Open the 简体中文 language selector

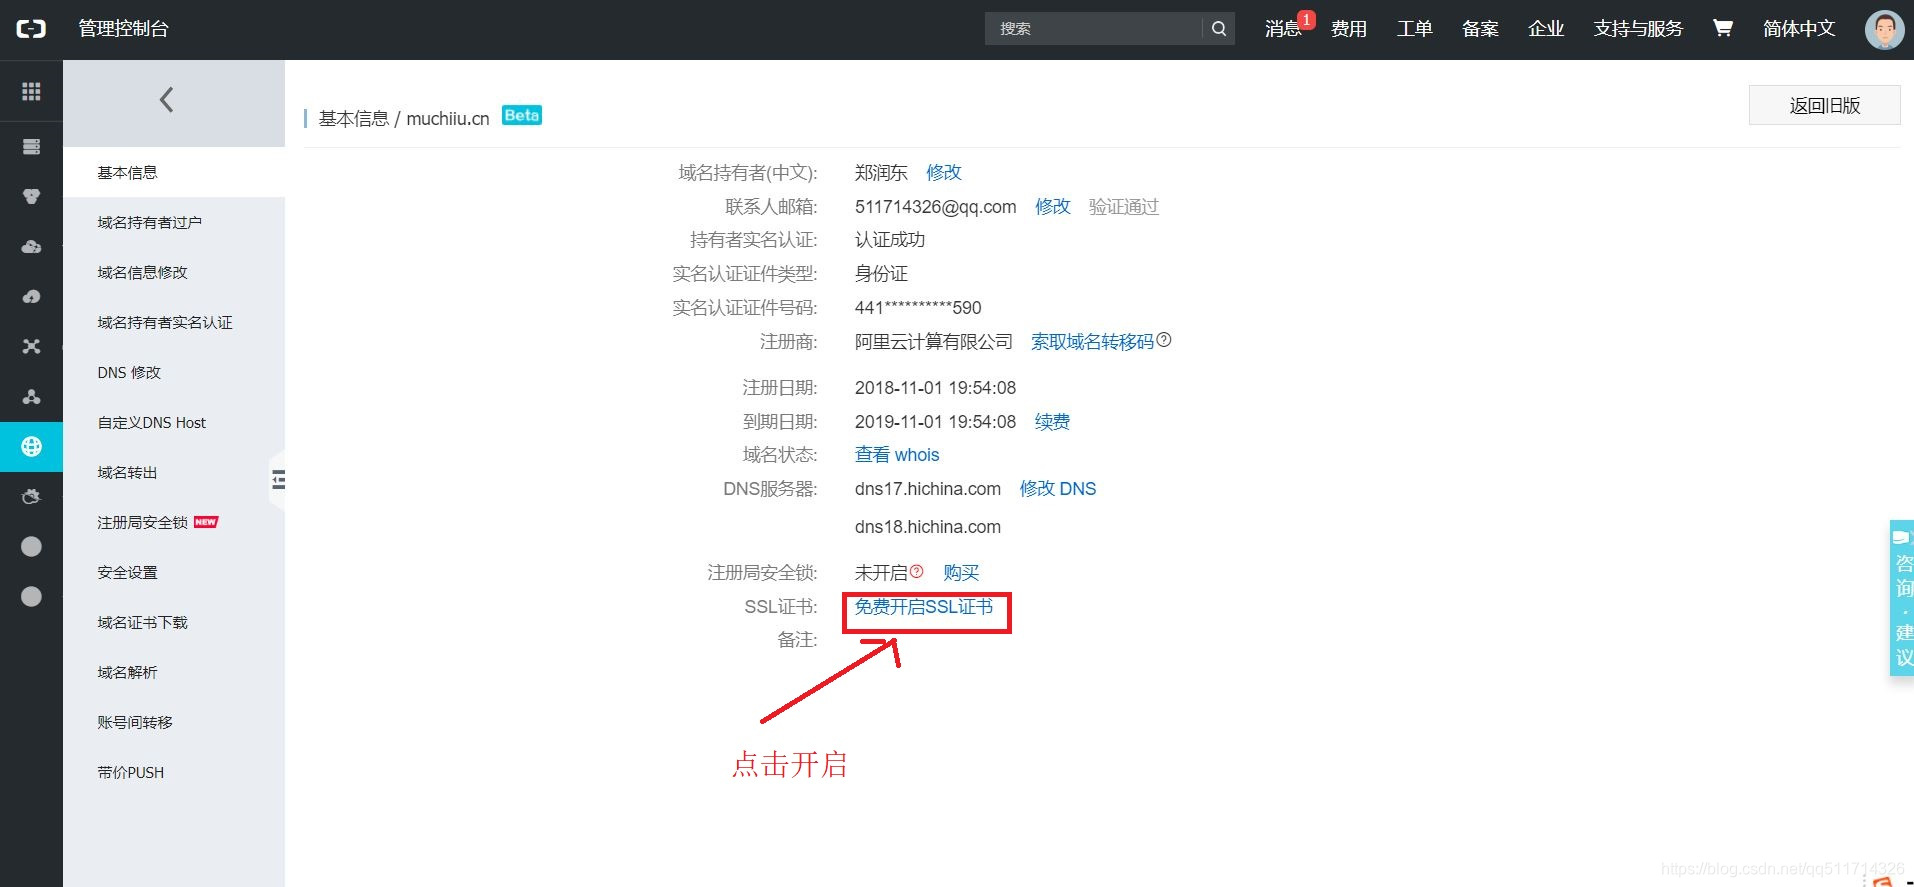1798,29
